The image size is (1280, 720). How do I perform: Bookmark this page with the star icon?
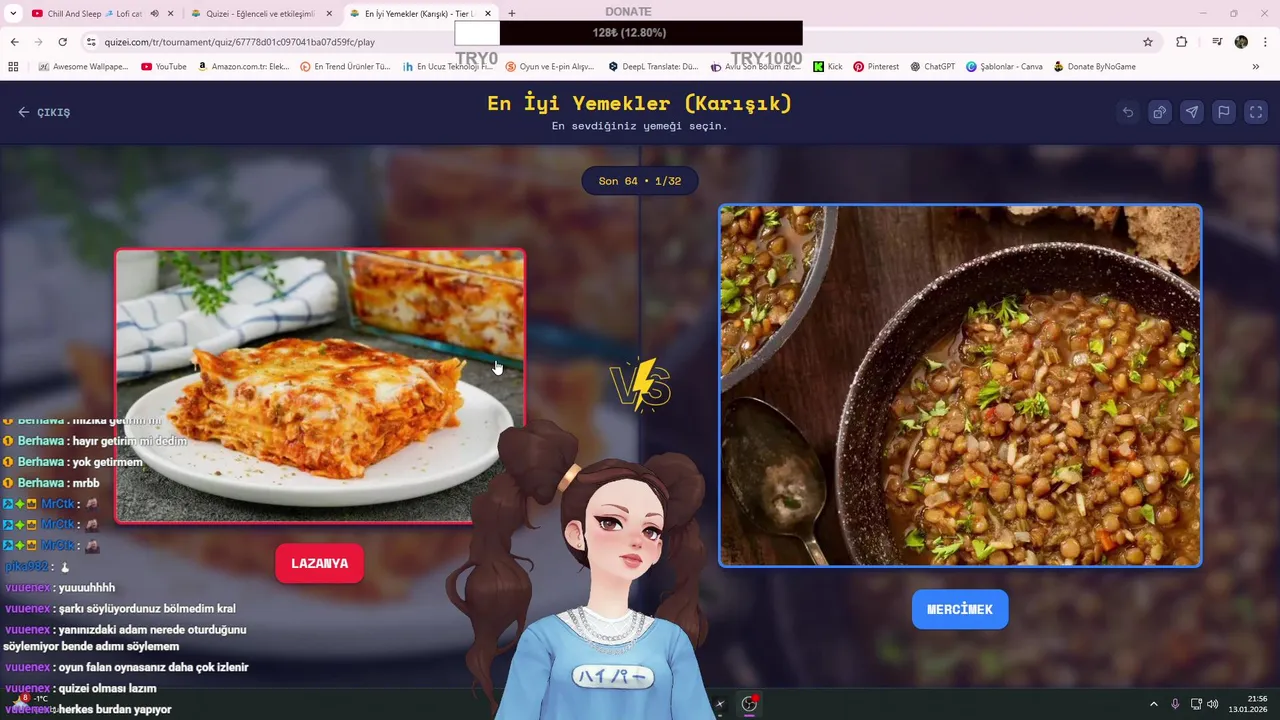coord(1148,42)
